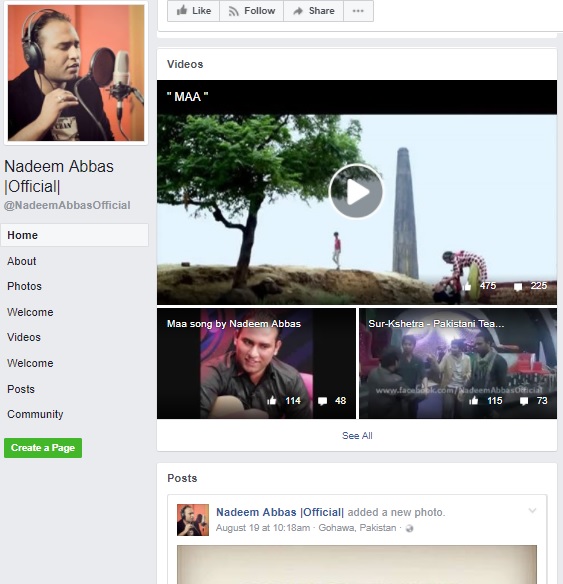Go to Photos in the sidebar
Viewport: 563px width, 584px height.
click(x=24, y=286)
